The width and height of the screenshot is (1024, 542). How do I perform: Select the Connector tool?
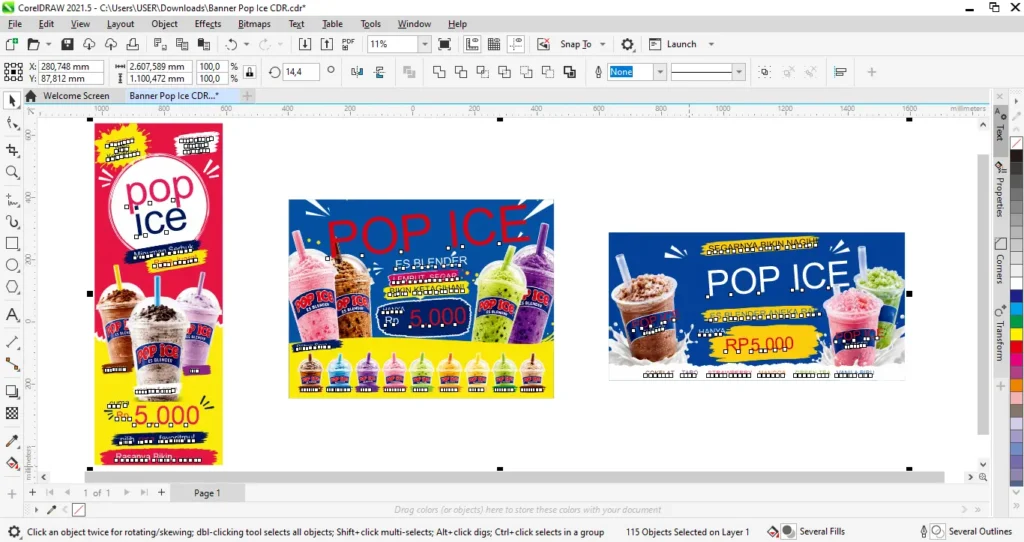(x=12, y=364)
